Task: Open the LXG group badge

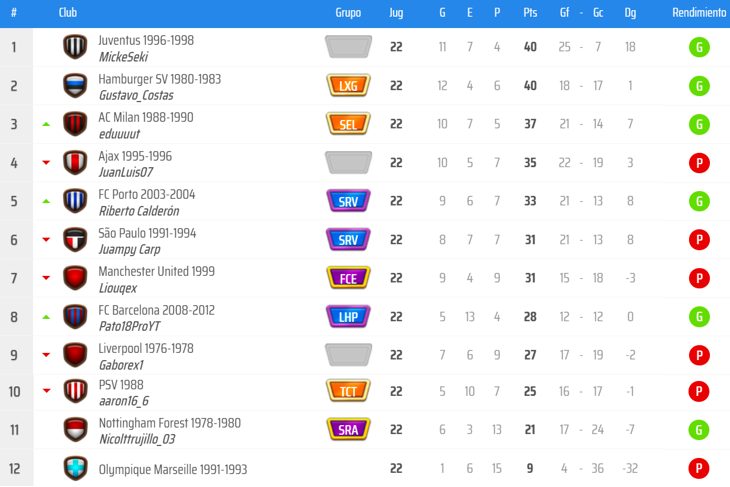Action: (x=348, y=86)
